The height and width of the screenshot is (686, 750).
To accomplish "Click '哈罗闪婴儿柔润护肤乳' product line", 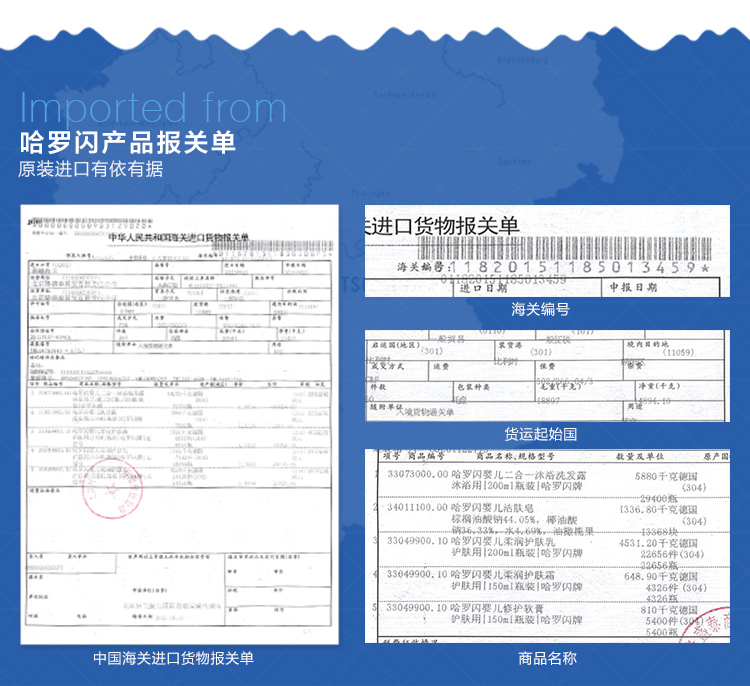I will [503, 542].
